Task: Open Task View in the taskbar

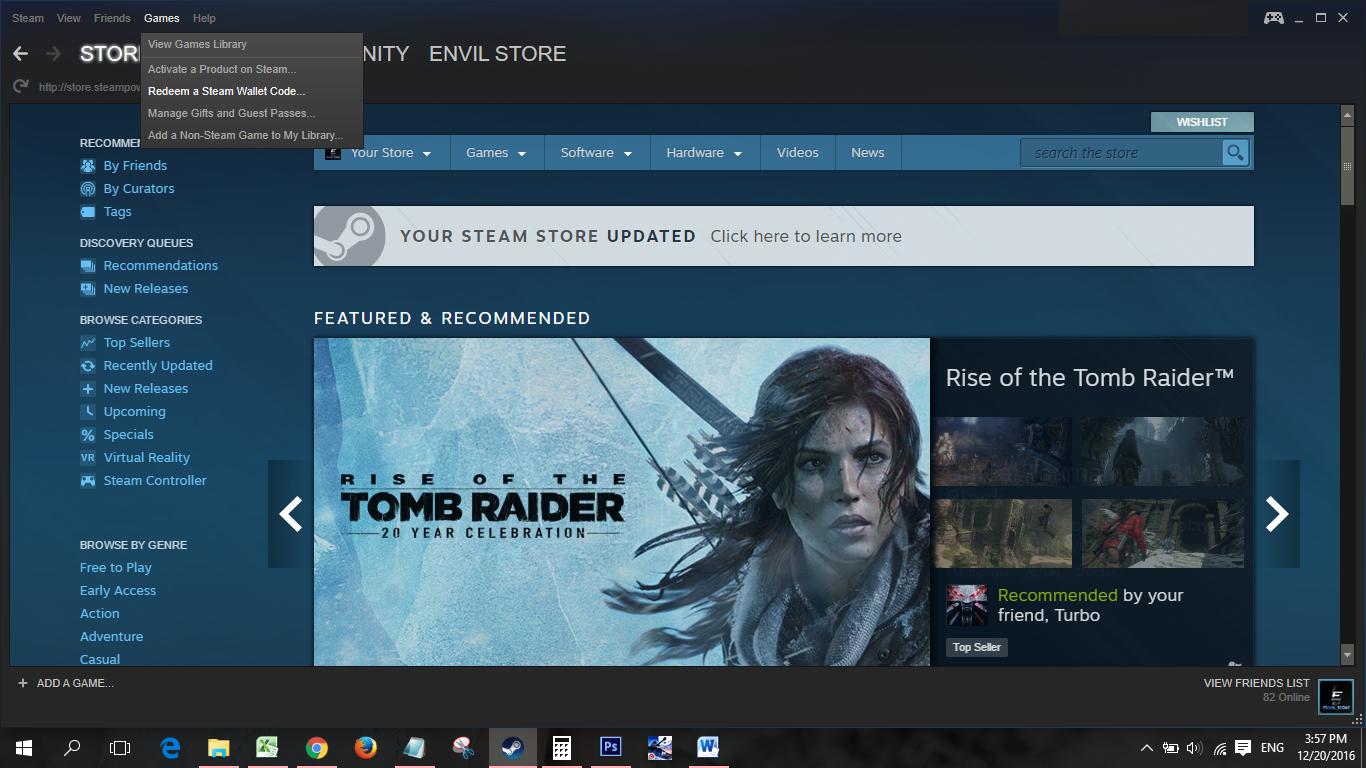Action: 120,747
